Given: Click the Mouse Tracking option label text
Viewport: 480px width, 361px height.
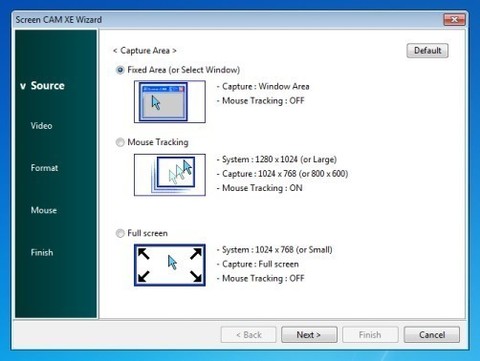Looking at the screenshot, I should (x=158, y=142).
